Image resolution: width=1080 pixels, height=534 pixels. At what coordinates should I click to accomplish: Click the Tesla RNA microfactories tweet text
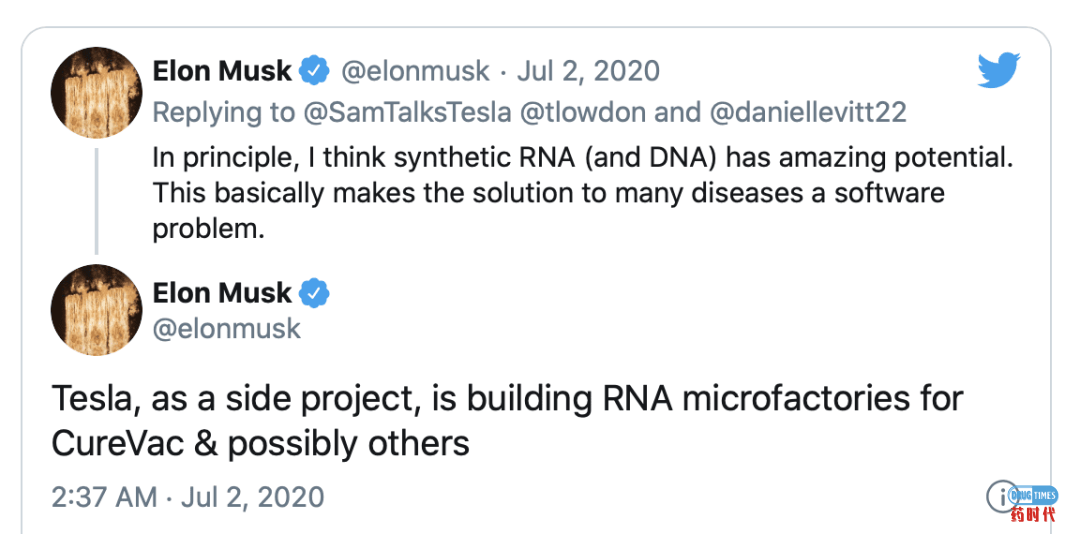pos(507,422)
